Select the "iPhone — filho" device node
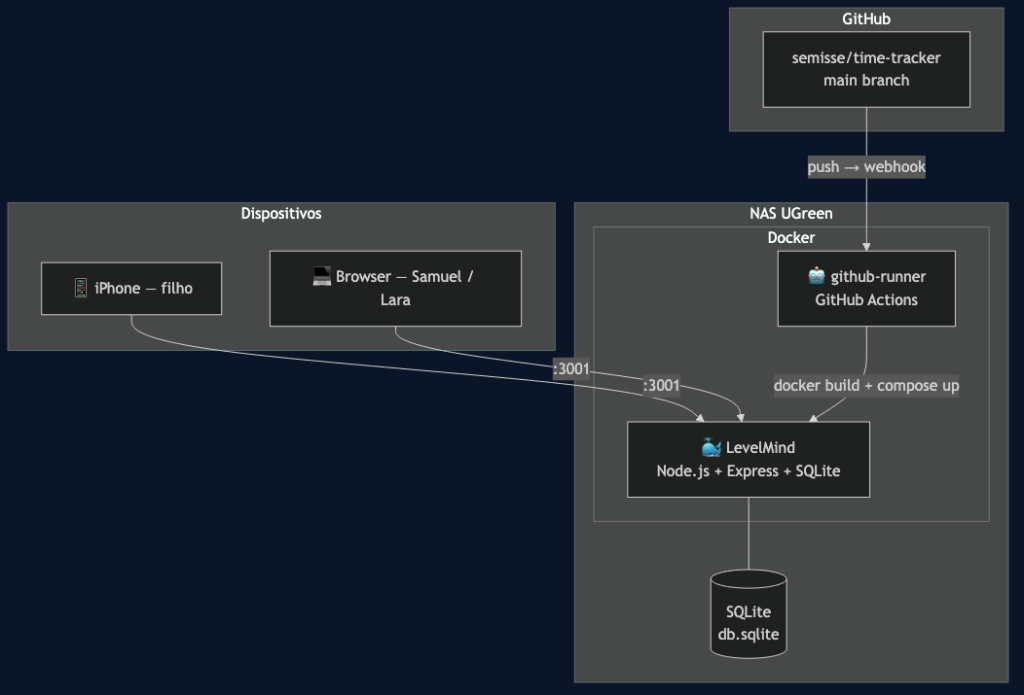The image size is (1024, 695). point(131,288)
